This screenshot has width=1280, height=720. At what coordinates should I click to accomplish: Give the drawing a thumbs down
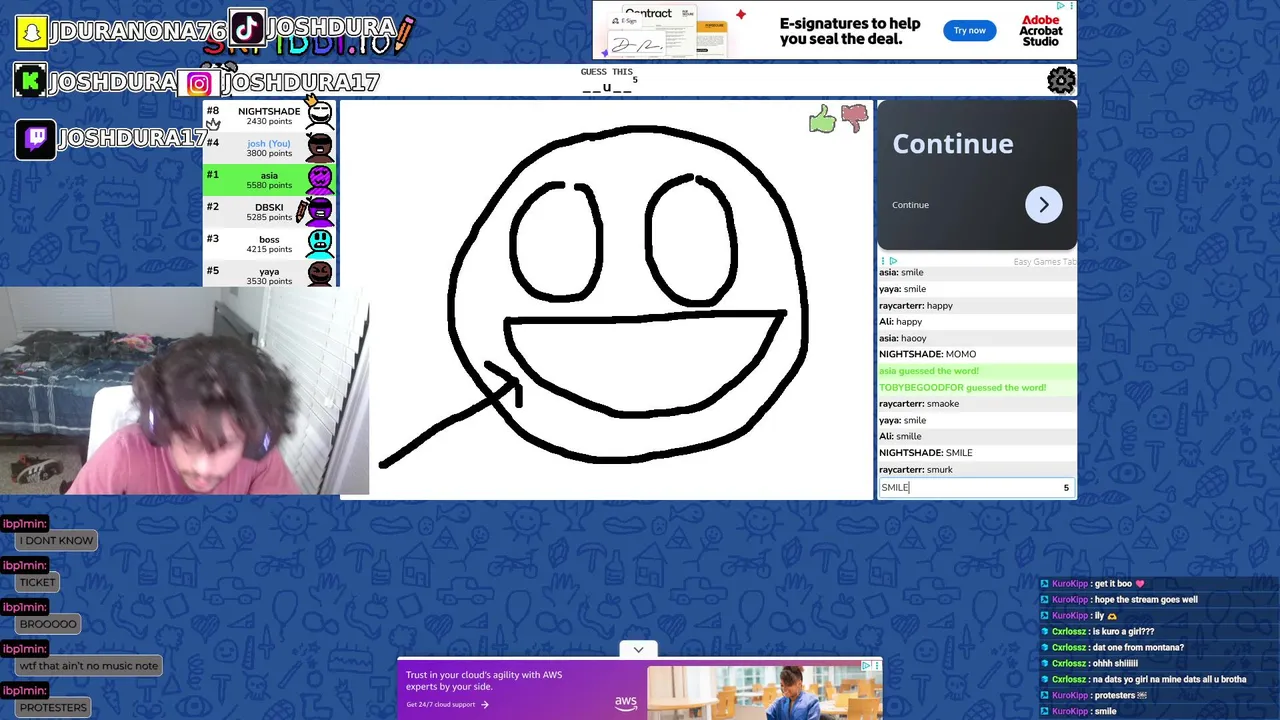point(854,119)
